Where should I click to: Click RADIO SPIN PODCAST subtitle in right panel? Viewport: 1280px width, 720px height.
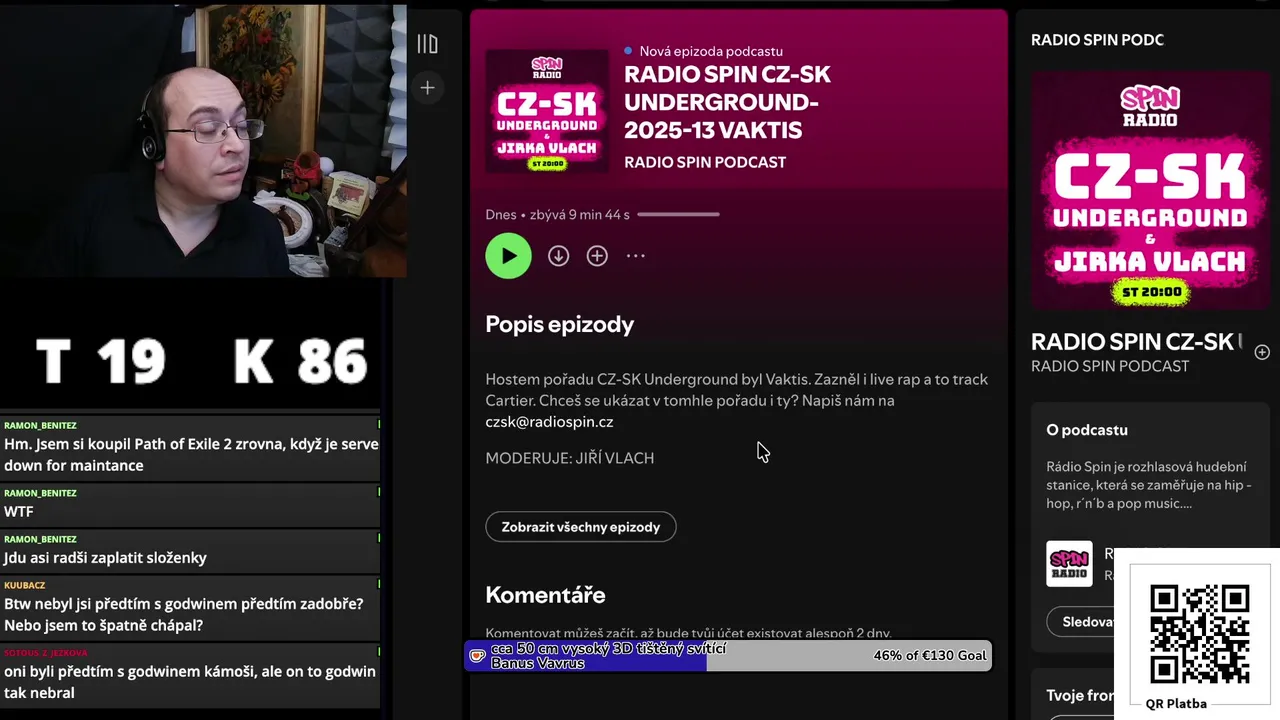tap(1110, 366)
